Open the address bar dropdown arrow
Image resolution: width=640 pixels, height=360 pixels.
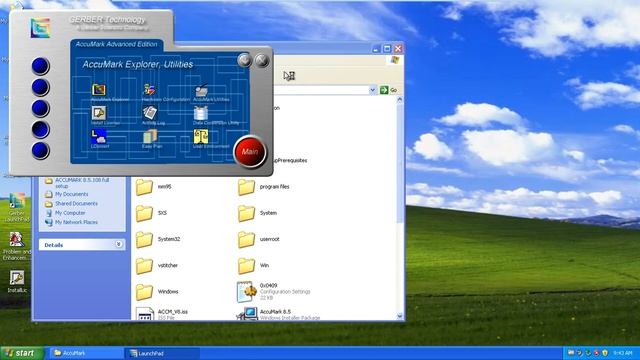(372, 90)
